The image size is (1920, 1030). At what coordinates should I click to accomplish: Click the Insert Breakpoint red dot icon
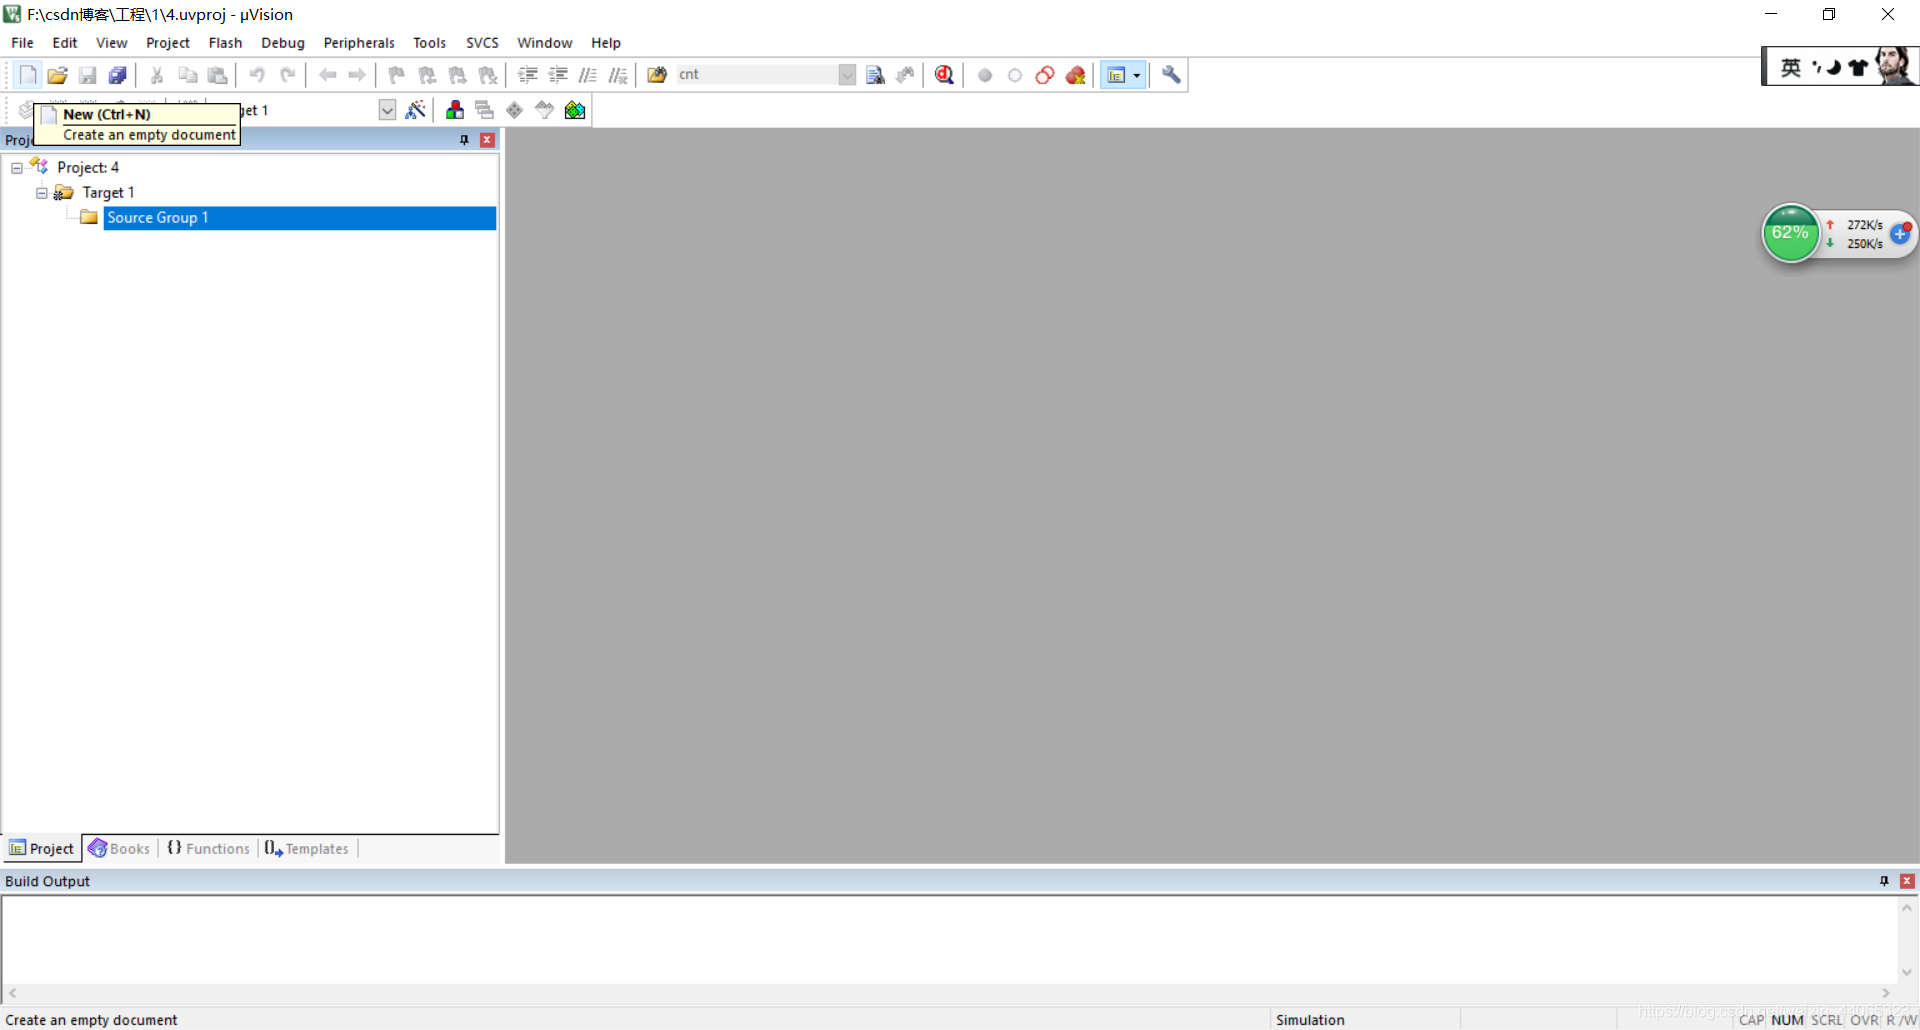coord(985,75)
